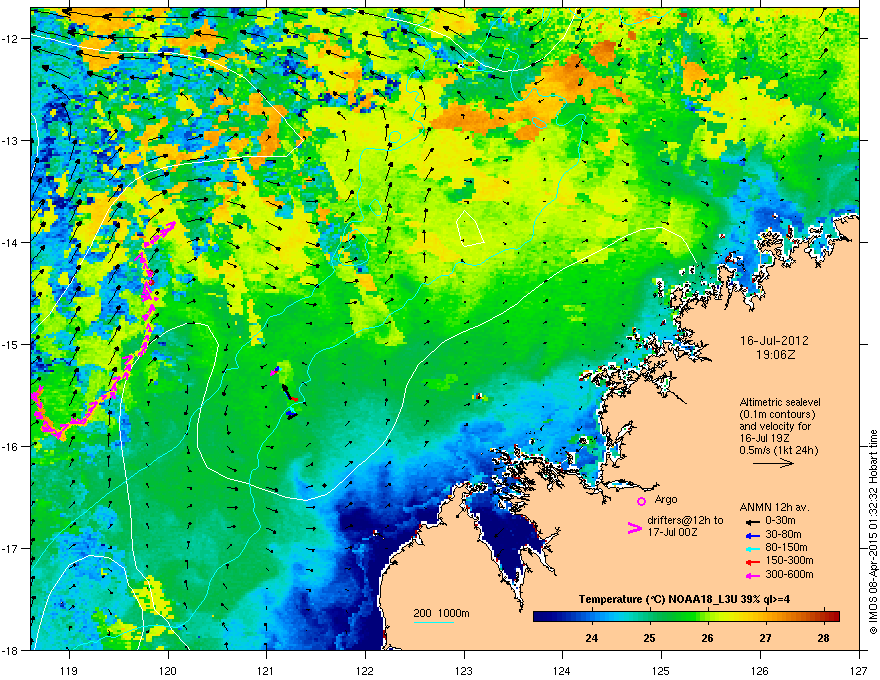Click the latitude axis label '-18'
The height and width of the screenshot is (680, 880).
[x=11, y=650]
